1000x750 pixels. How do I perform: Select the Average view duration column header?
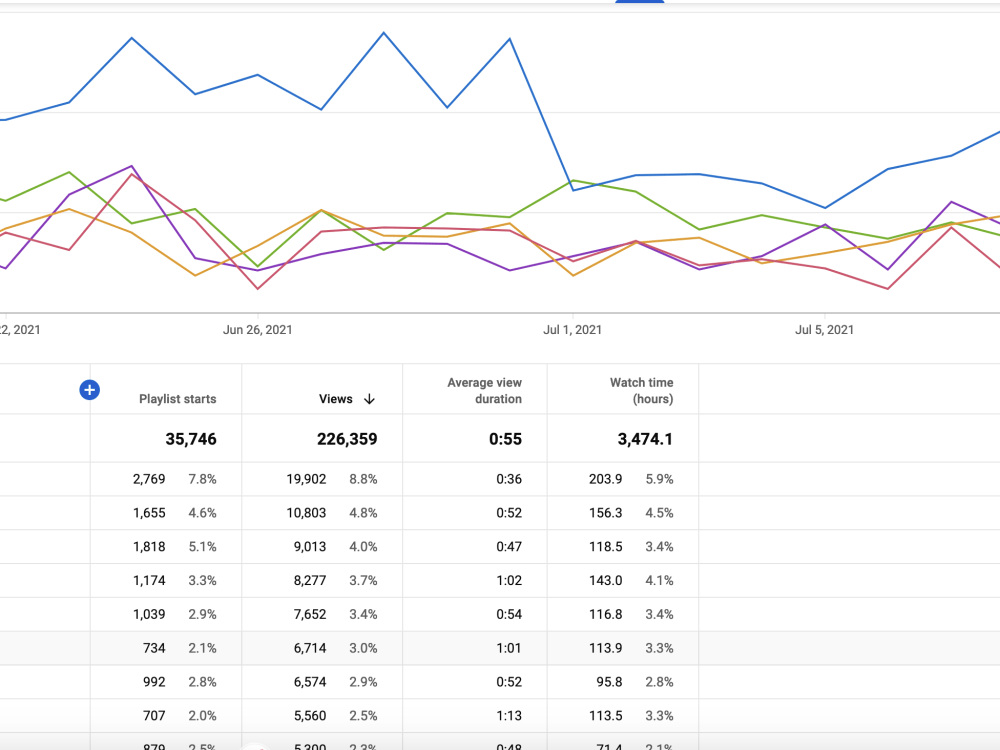484,390
